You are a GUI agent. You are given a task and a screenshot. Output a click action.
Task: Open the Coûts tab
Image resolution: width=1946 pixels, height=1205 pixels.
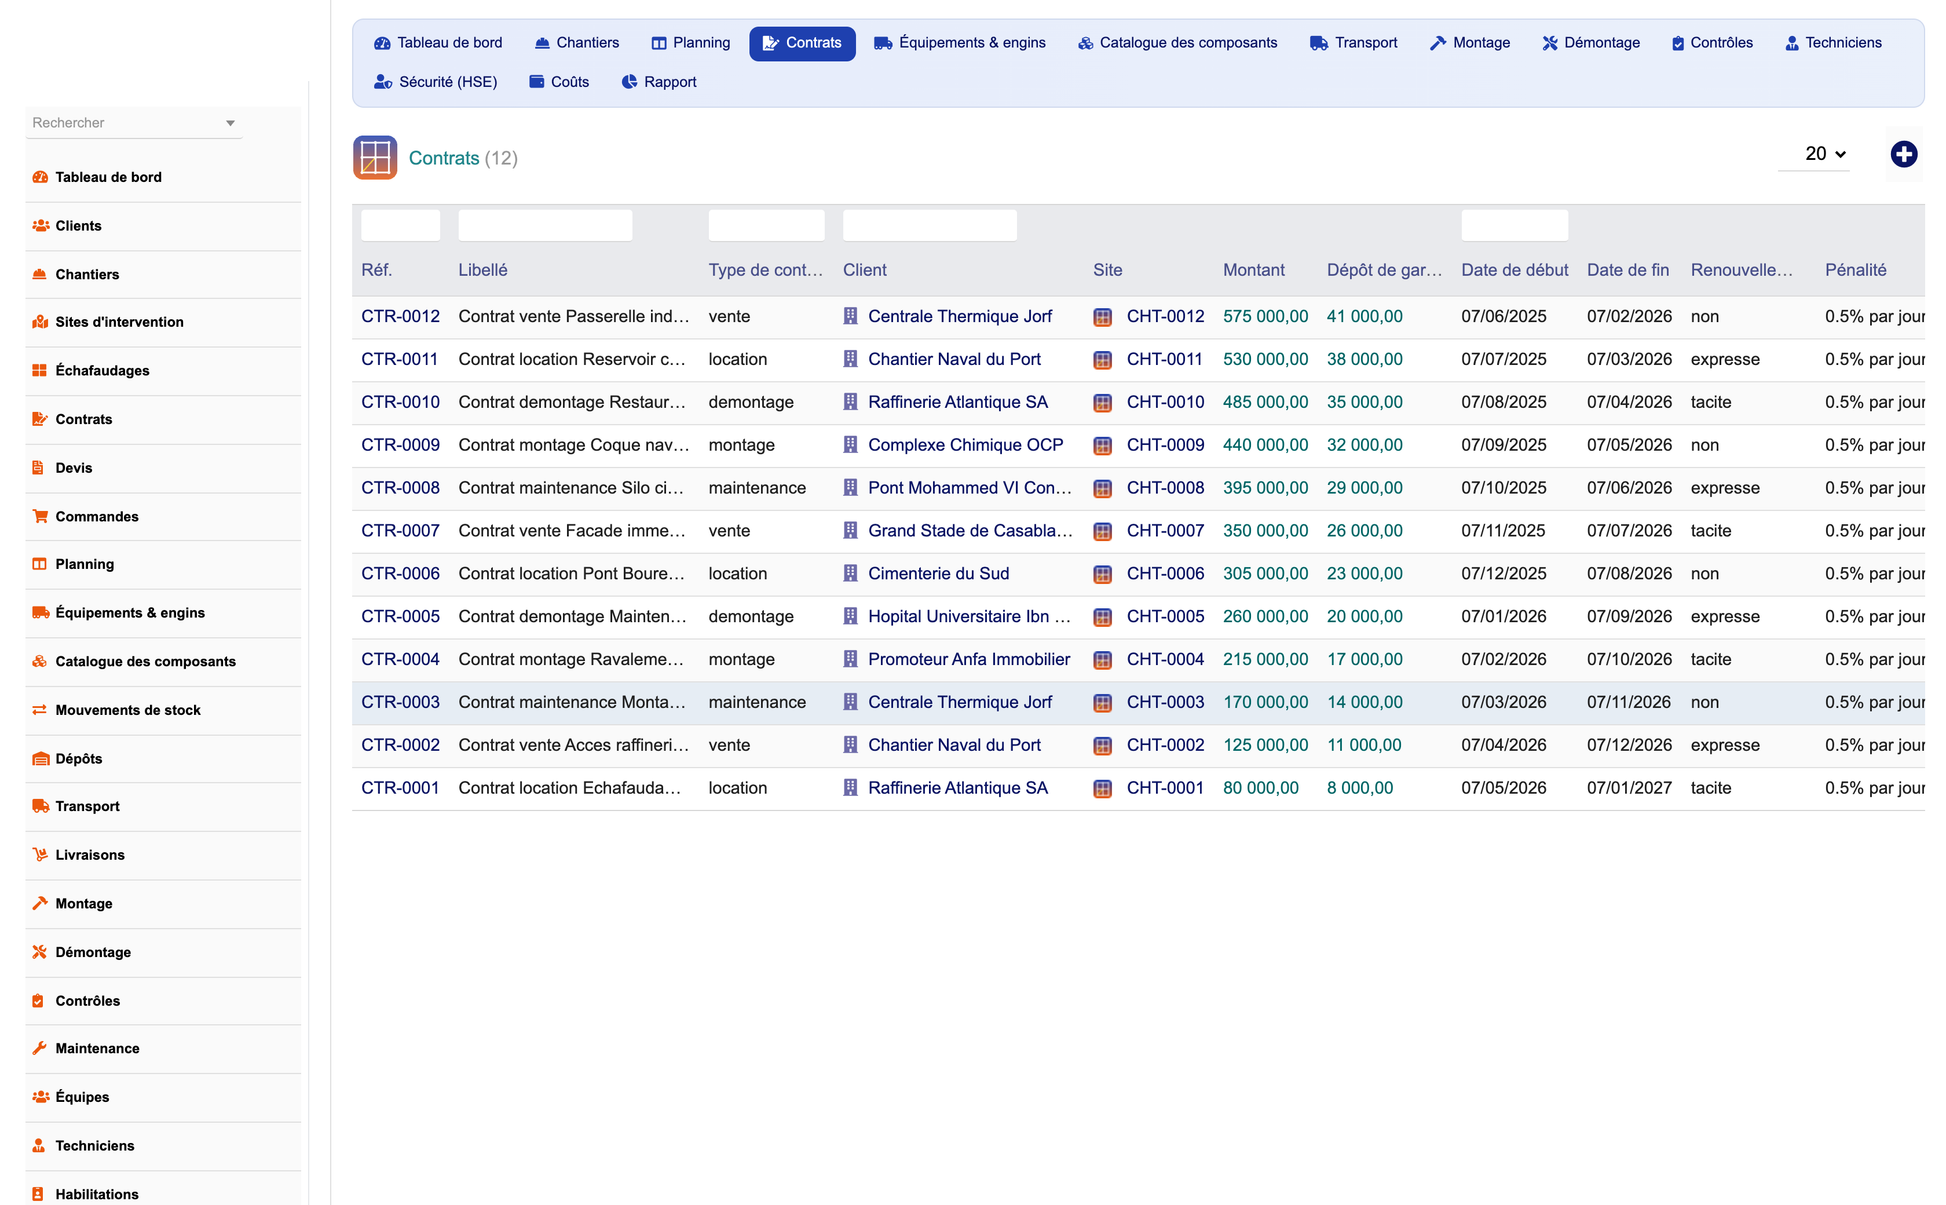[x=559, y=82]
